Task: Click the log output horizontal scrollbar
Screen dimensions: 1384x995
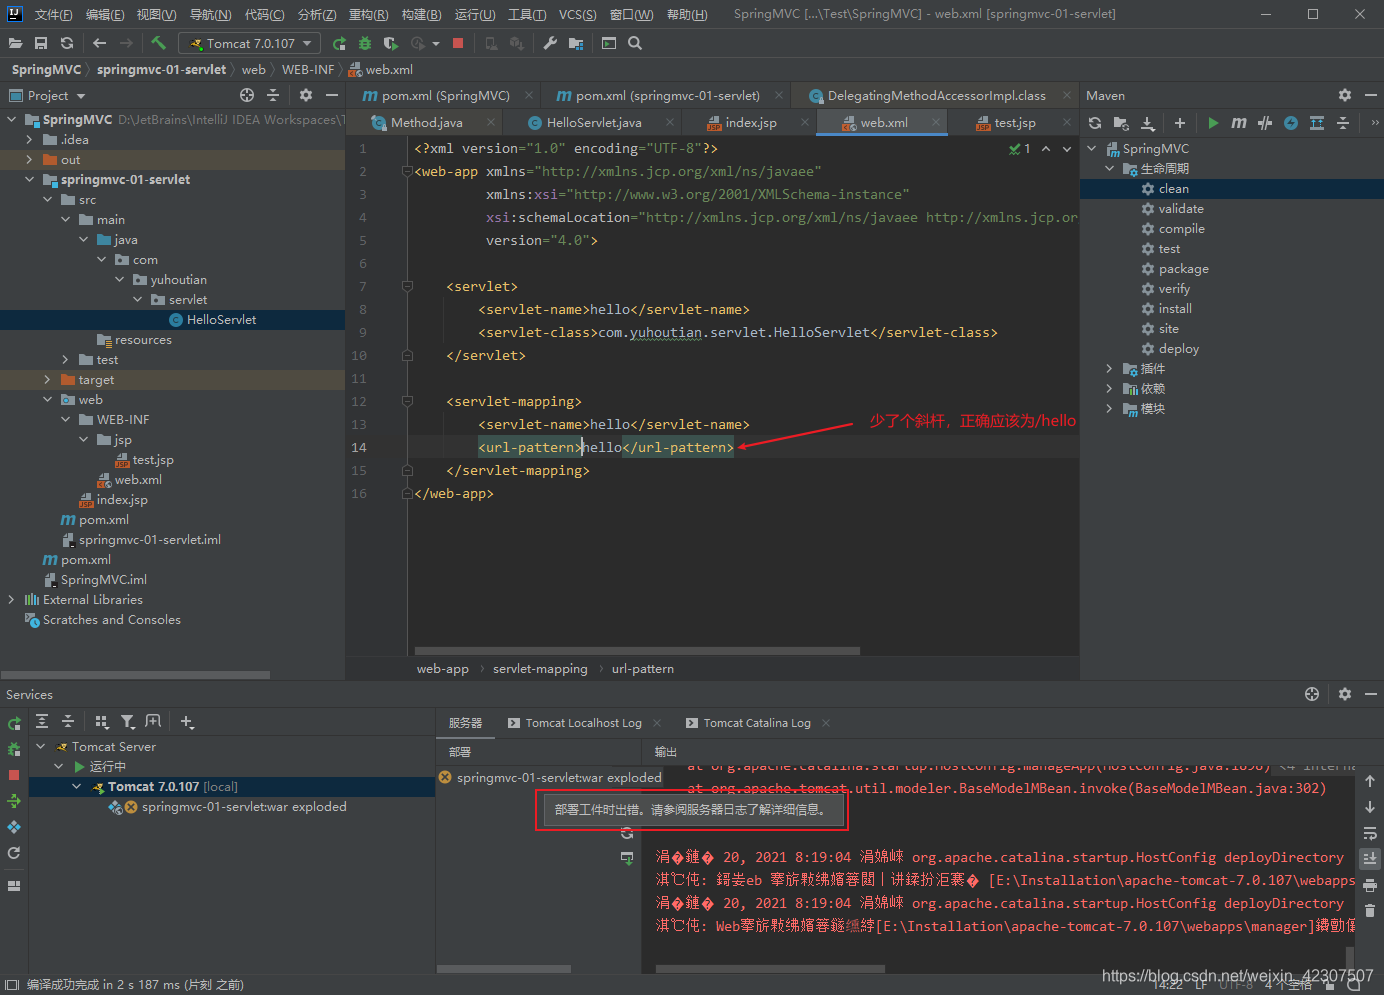Action: click(770, 969)
